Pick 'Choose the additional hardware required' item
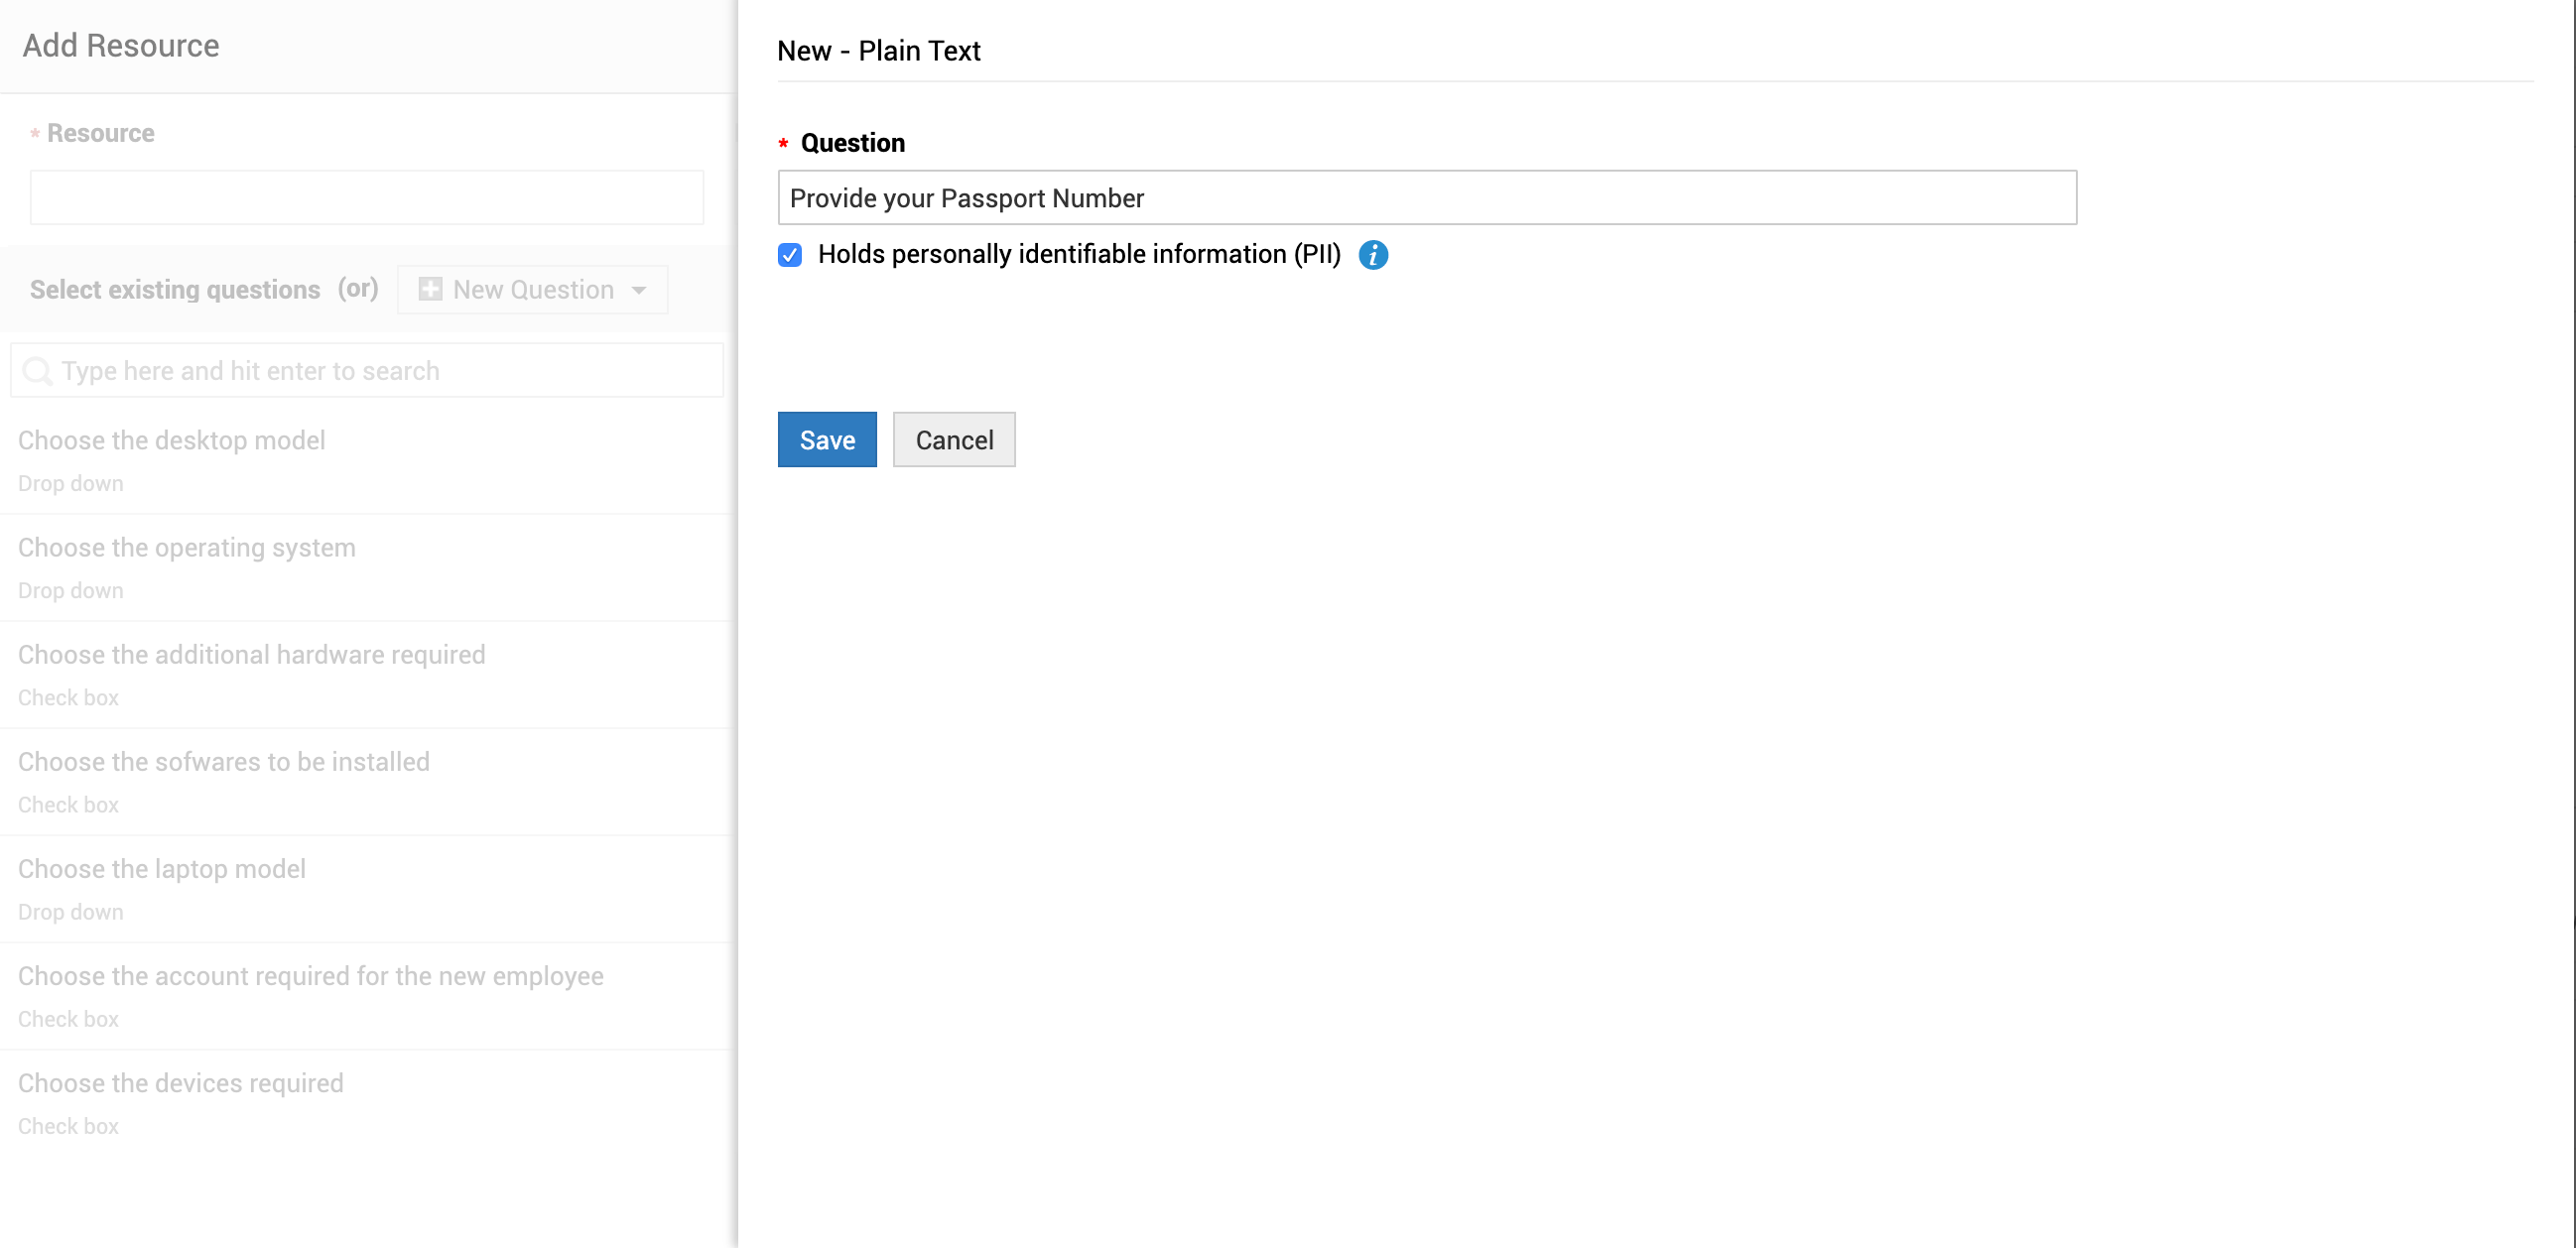This screenshot has width=2576, height=1248. tap(252, 654)
